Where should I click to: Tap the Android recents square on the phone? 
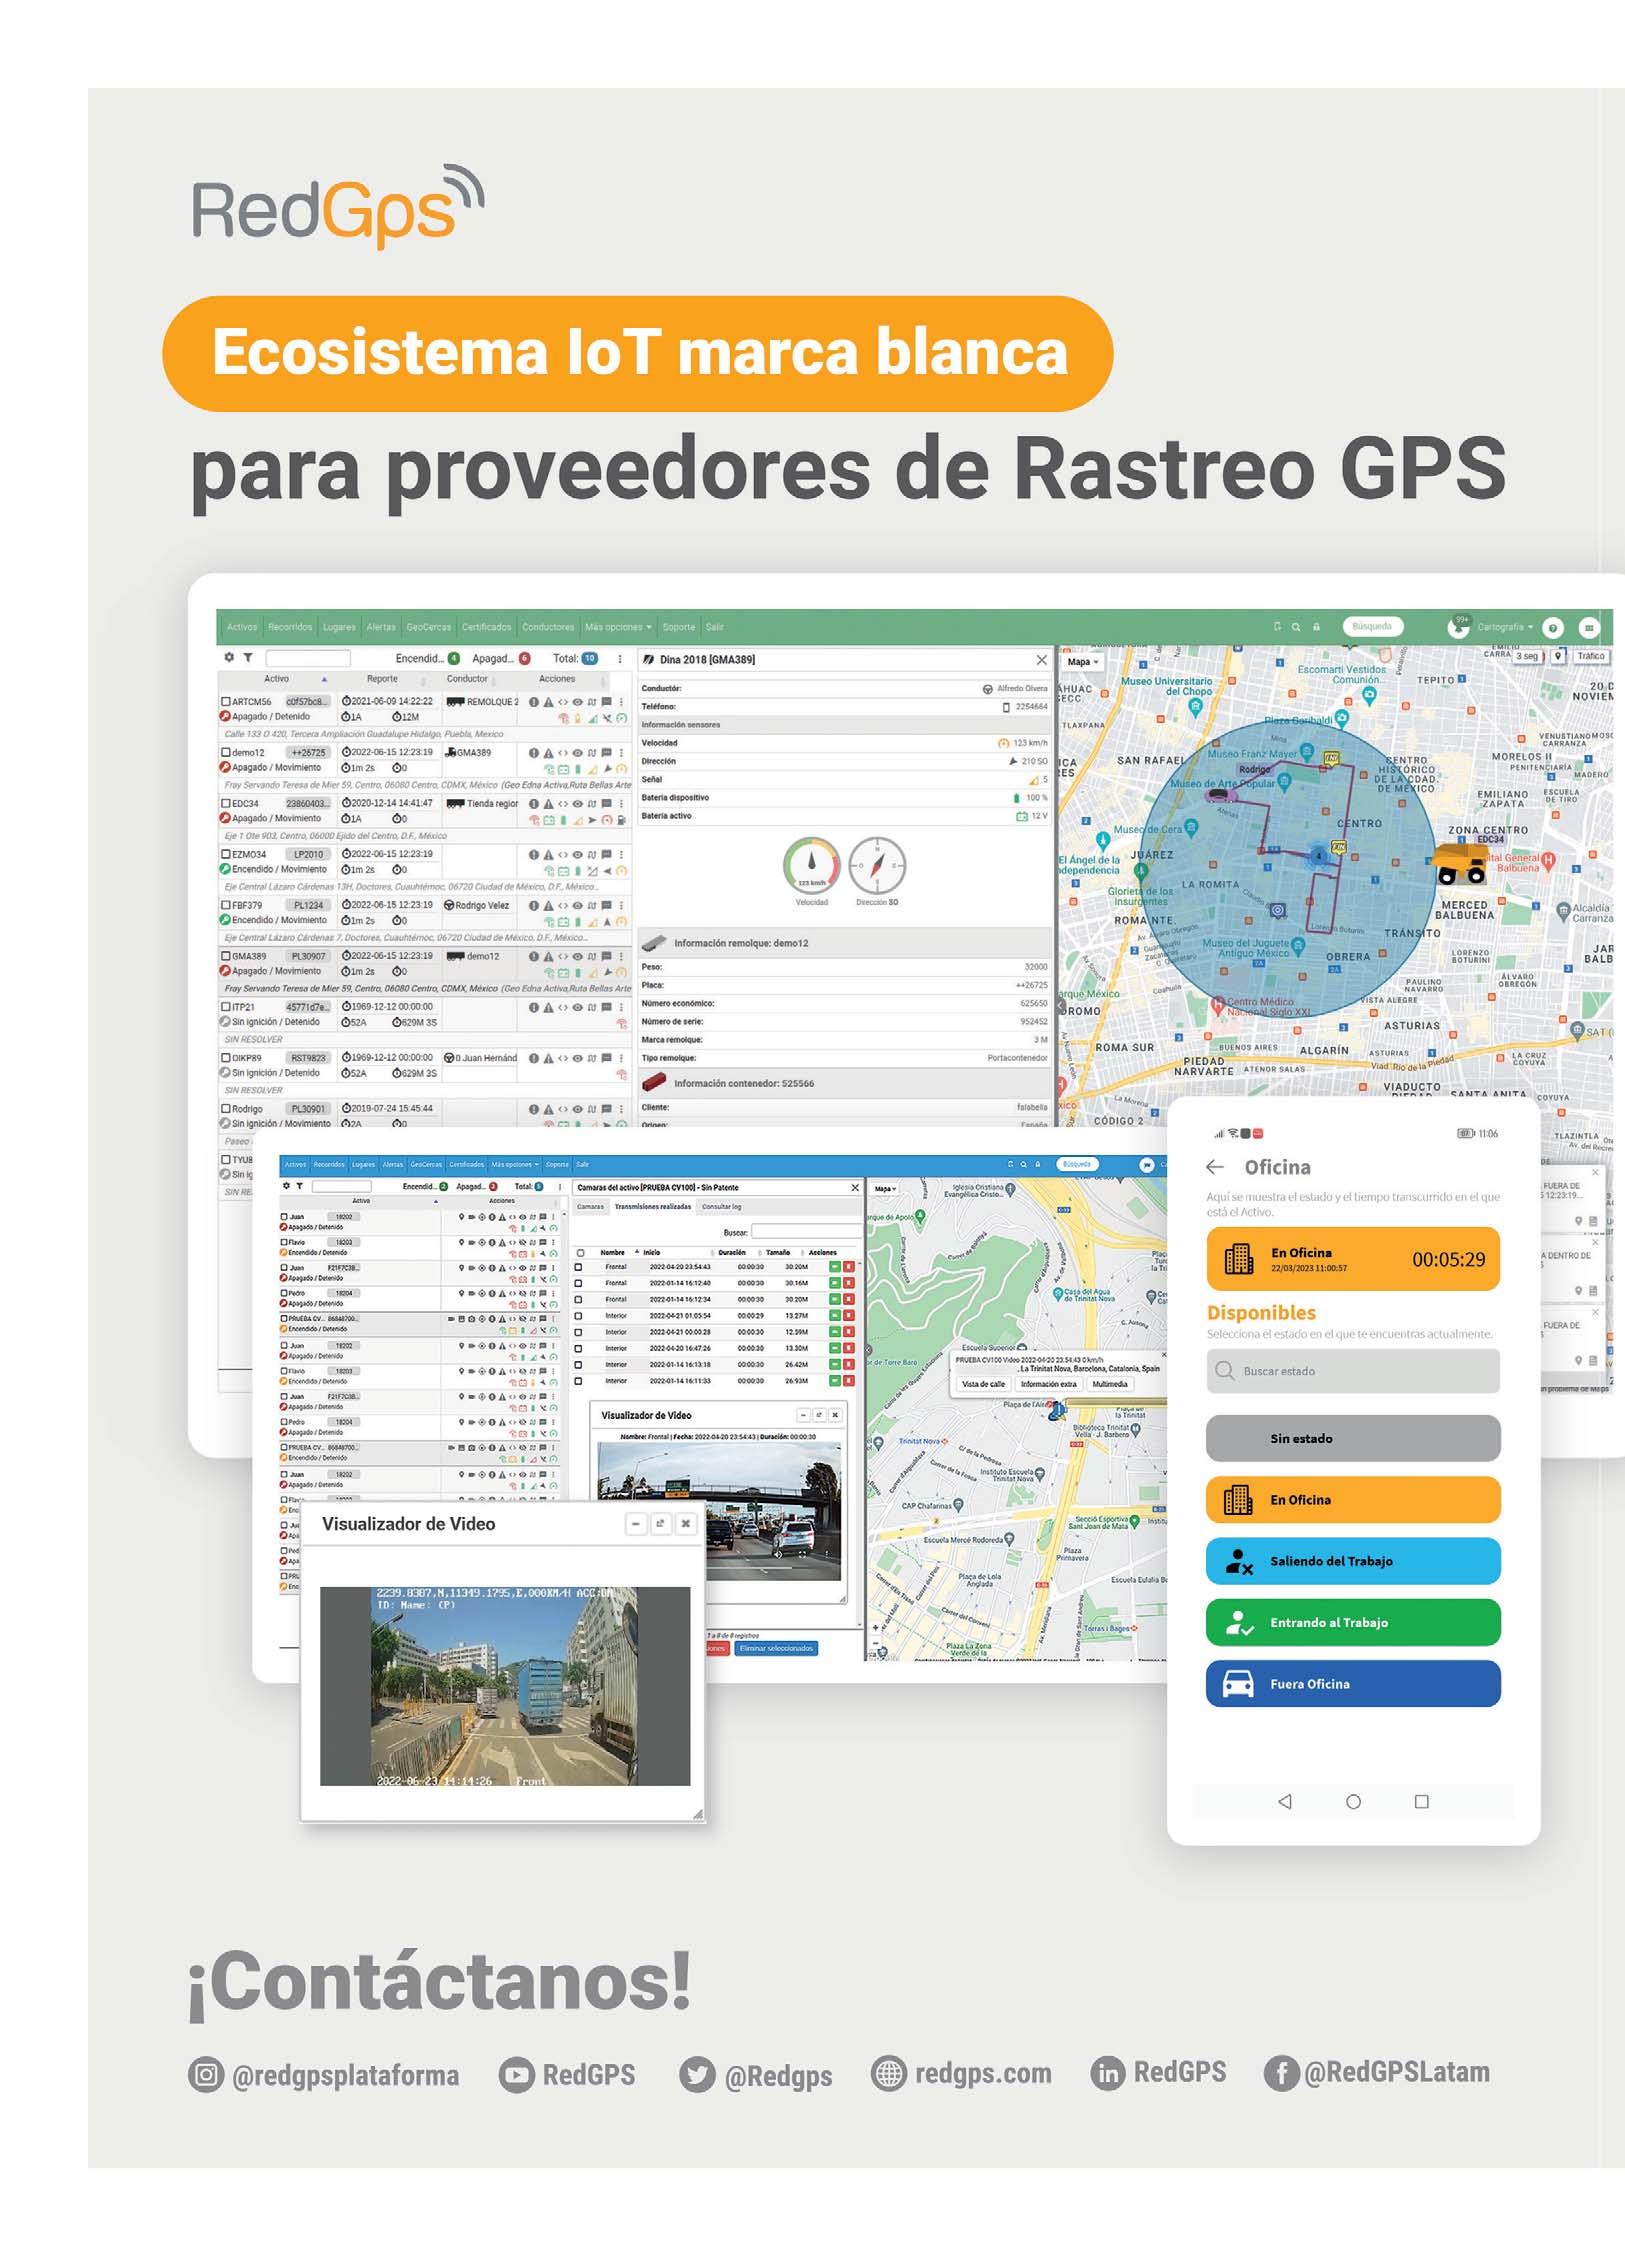(1421, 1802)
